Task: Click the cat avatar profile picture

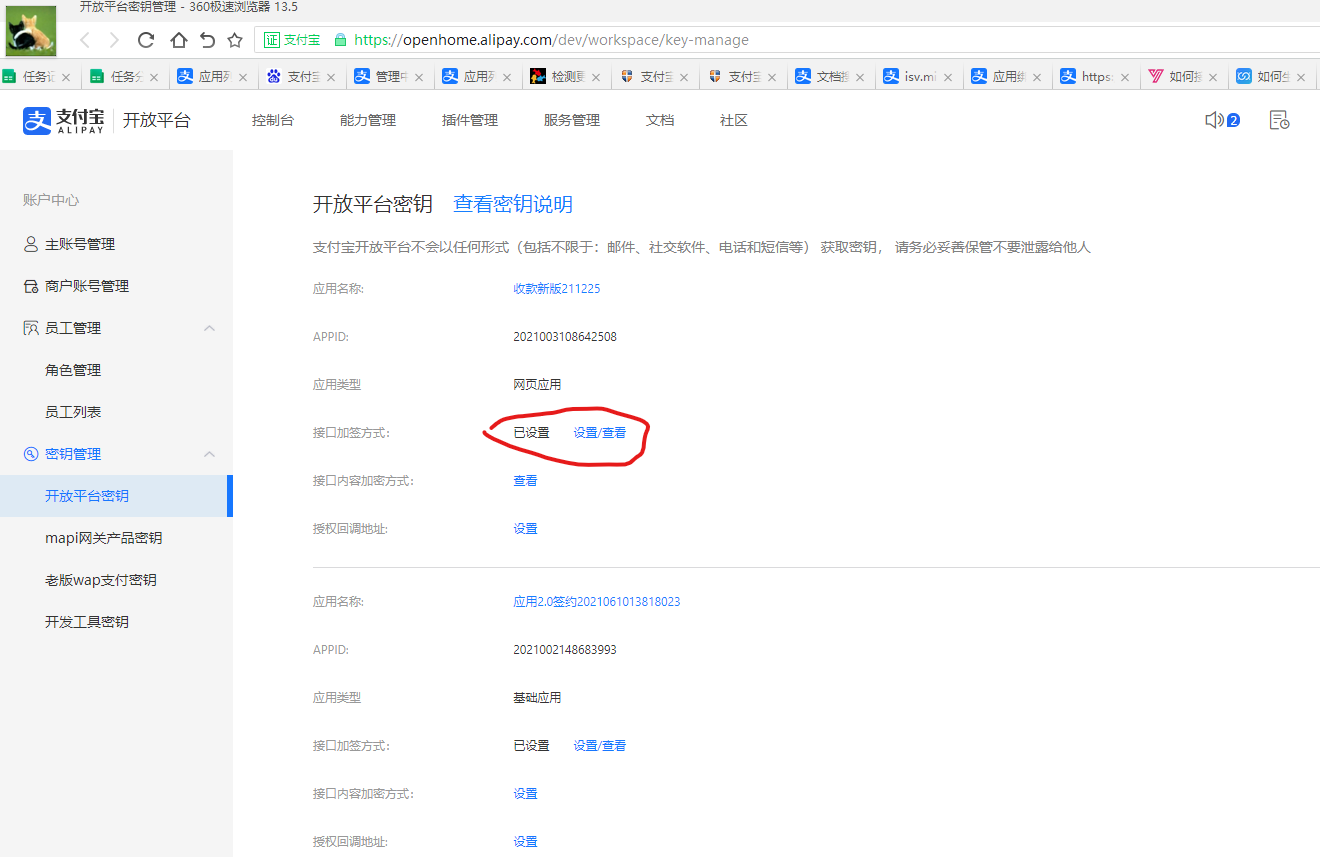Action: [31, 31]
